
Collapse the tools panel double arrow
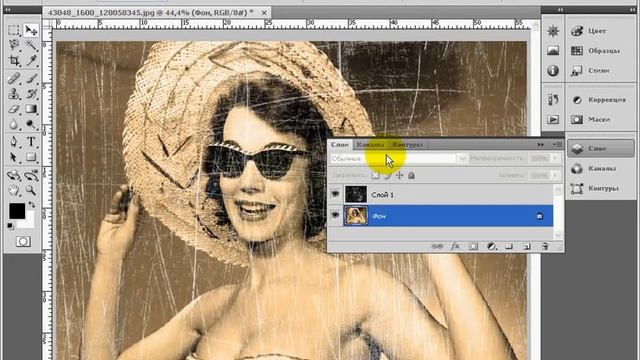[7, 10]
